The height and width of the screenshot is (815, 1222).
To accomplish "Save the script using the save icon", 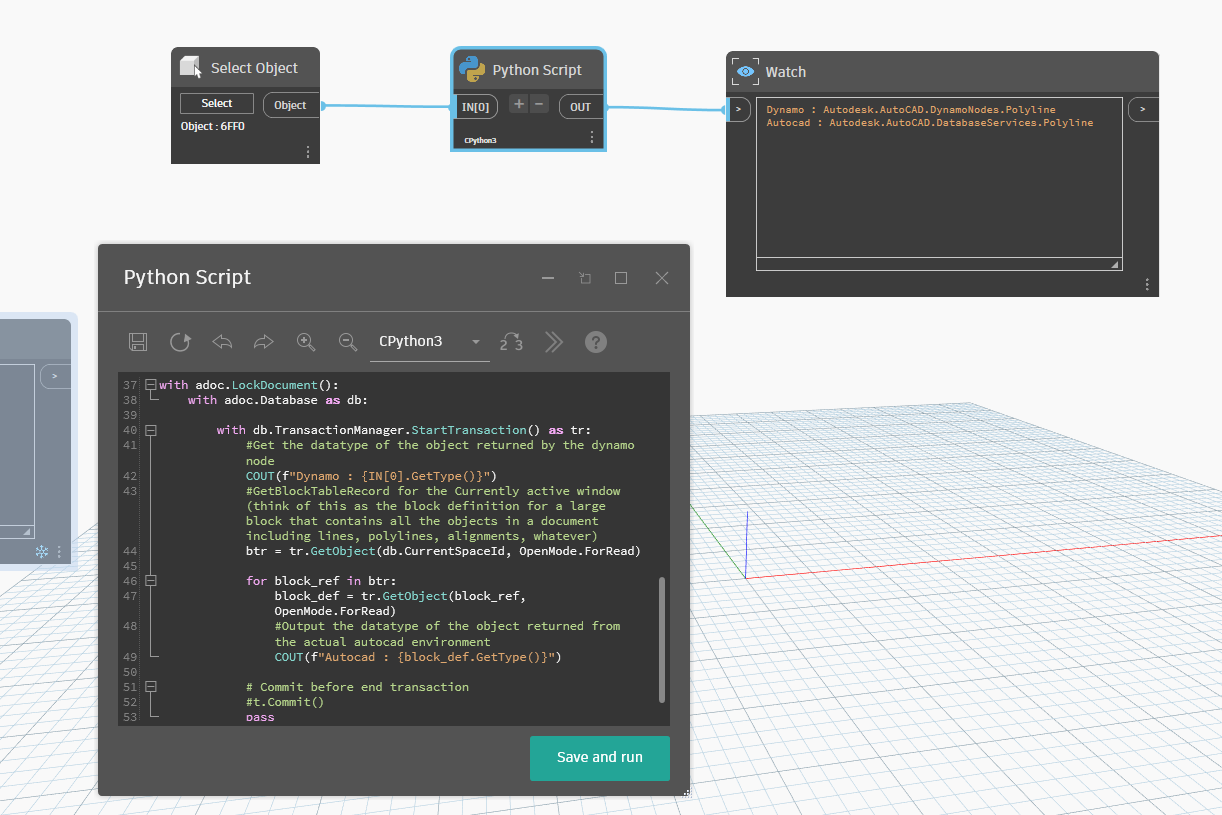I will point(137,342).
